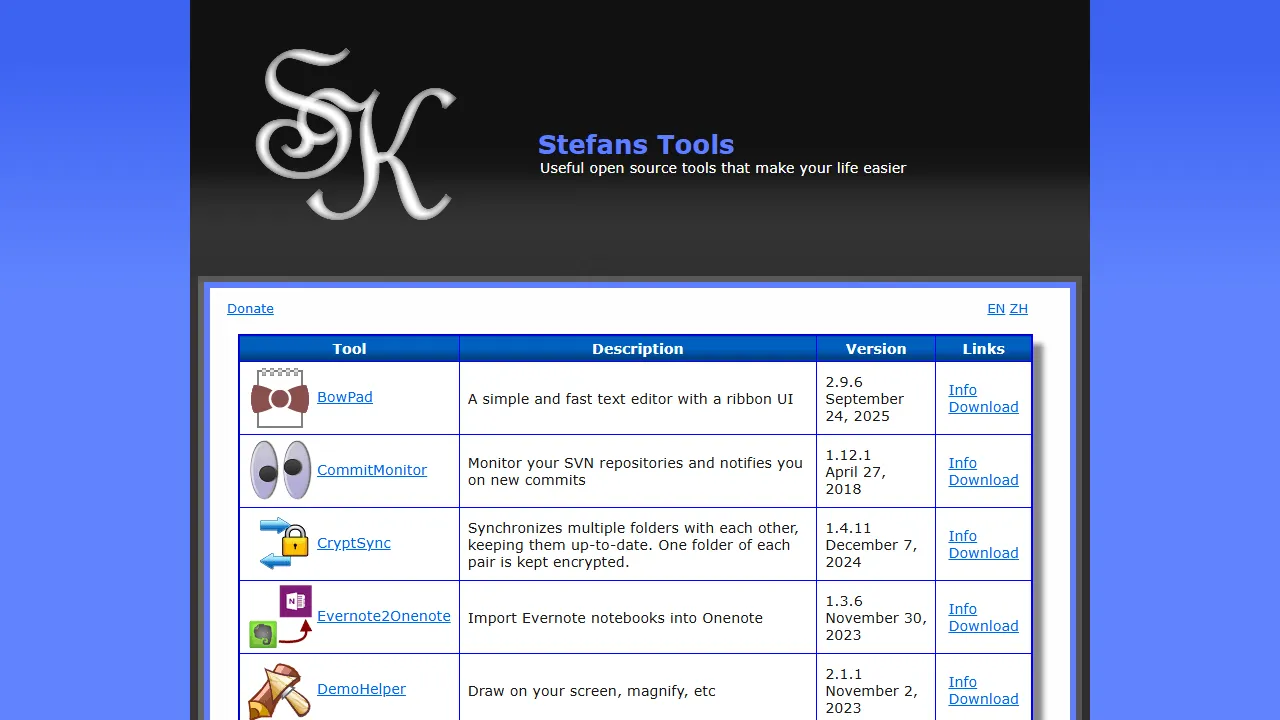Click the DemoHelper pencil icon
The image size is (1280, 720).
pyautogui.click(x=279, y=689)
